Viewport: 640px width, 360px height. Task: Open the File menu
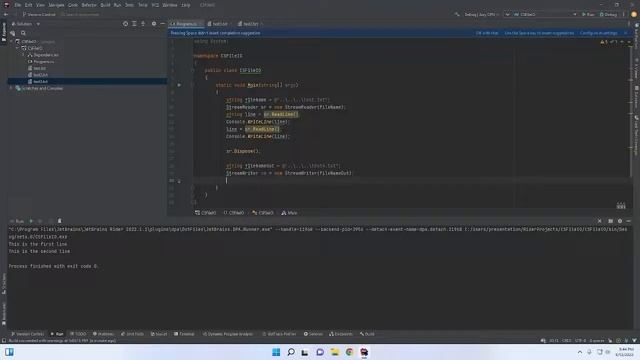pos(18,5)
